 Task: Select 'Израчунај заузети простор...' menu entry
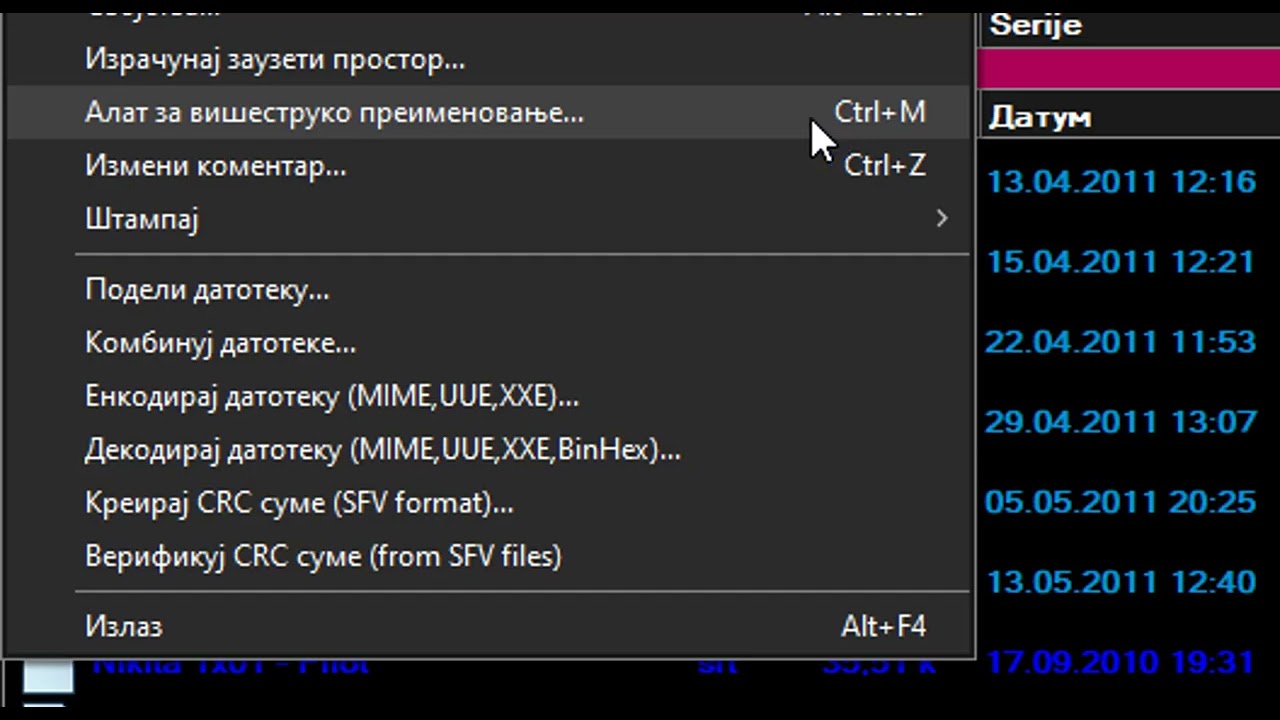pyautogui.click(x=488, y=60)
